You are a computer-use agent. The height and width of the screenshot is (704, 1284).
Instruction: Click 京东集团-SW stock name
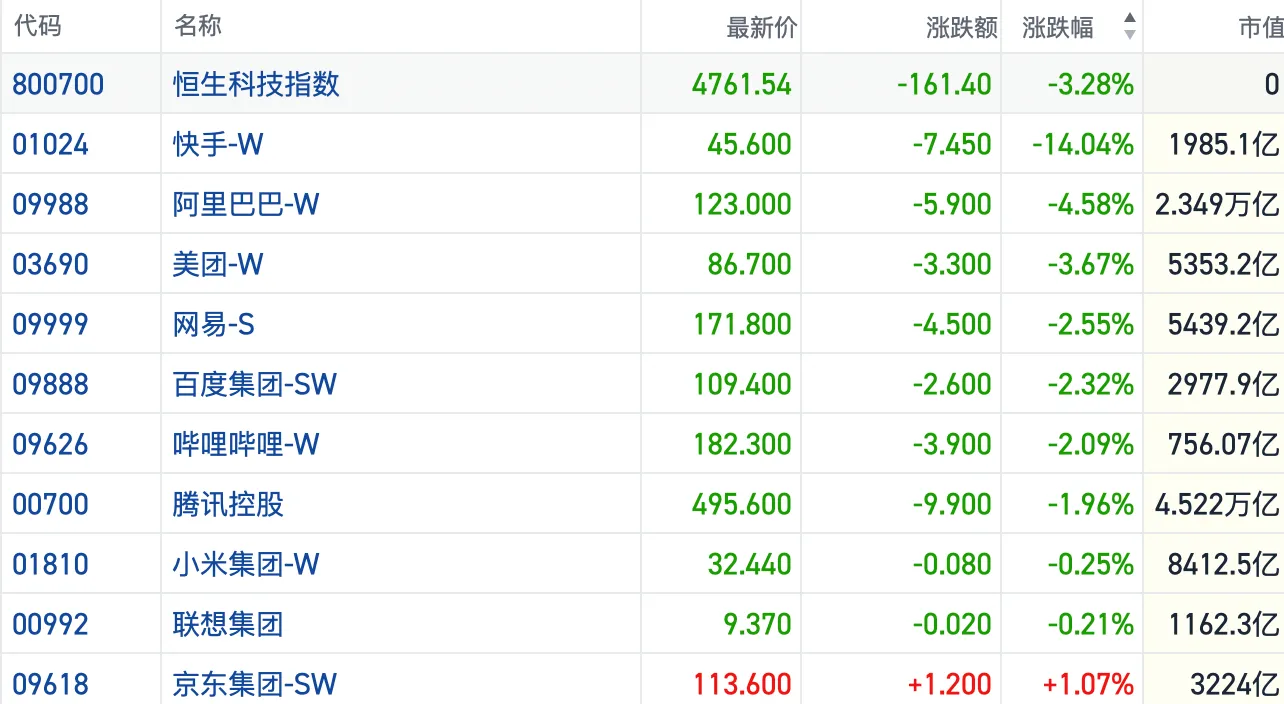255,684
